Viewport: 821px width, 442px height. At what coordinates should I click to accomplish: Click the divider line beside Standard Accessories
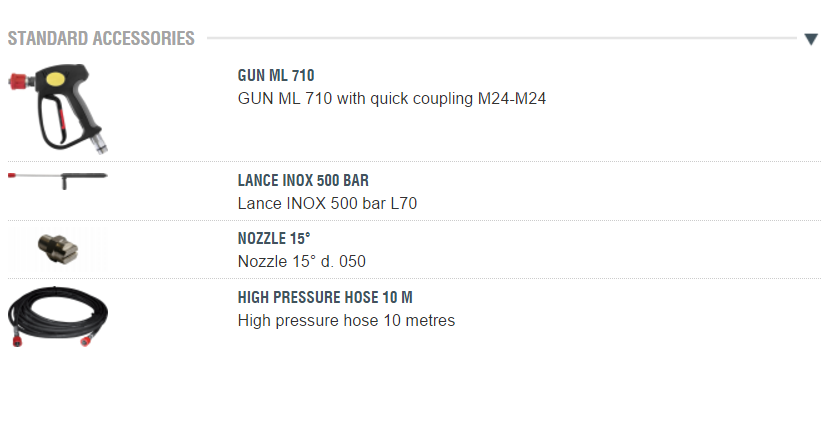[500, 39]
